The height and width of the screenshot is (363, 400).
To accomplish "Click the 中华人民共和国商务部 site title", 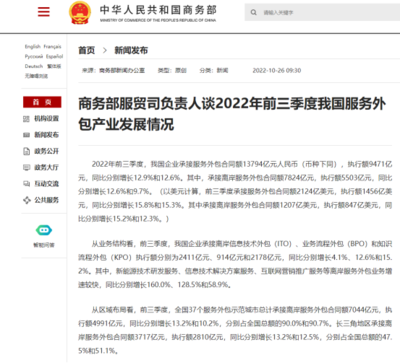I will (158, 10).
